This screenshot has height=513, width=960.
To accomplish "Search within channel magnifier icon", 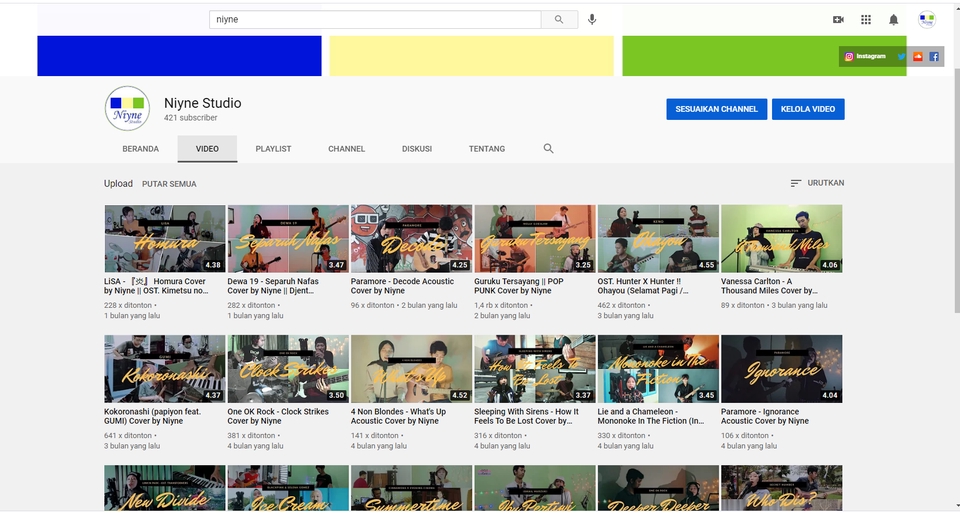I will click(x=548, y=149).
